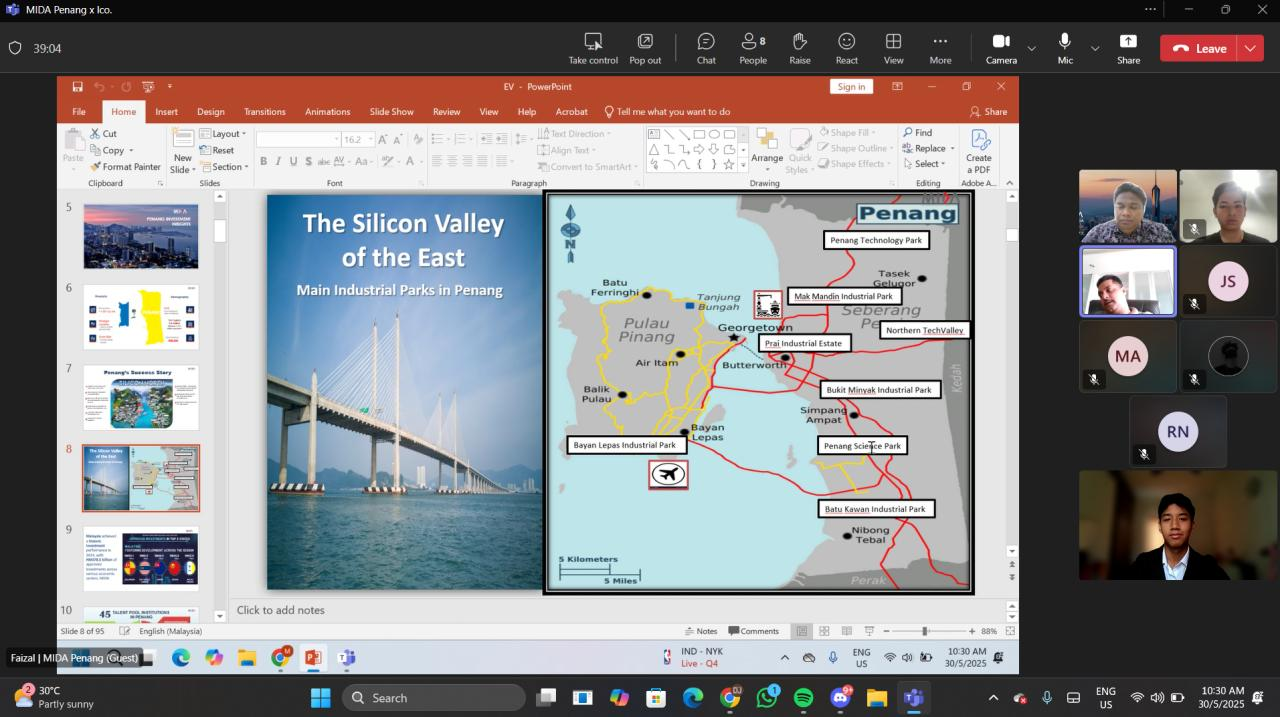Open the React emoji picker

pos(846,47)
